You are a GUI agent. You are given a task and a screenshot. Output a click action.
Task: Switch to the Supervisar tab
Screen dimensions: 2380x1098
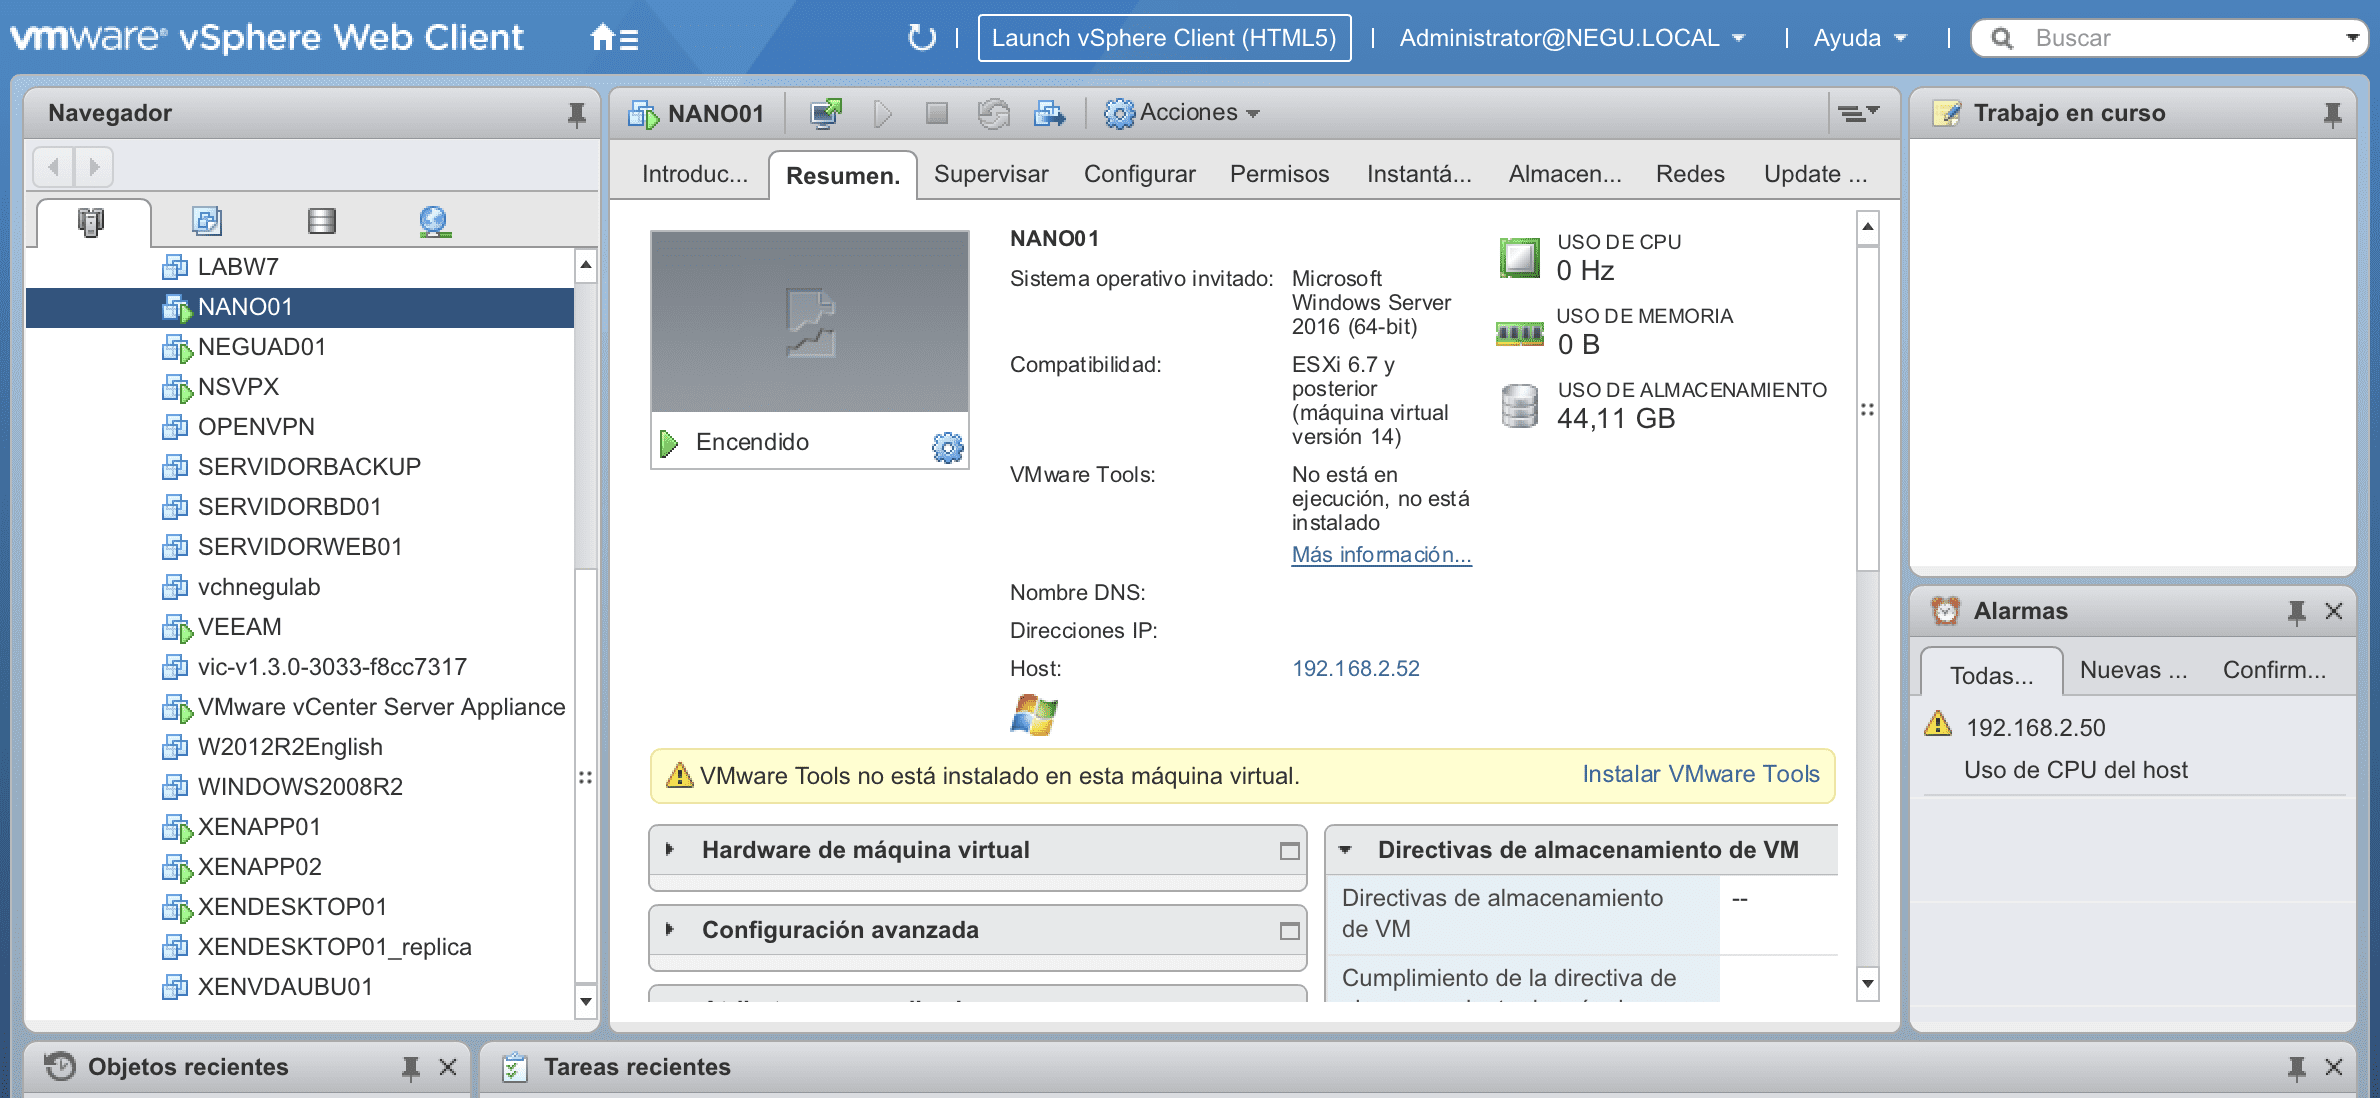coord(990,173)
